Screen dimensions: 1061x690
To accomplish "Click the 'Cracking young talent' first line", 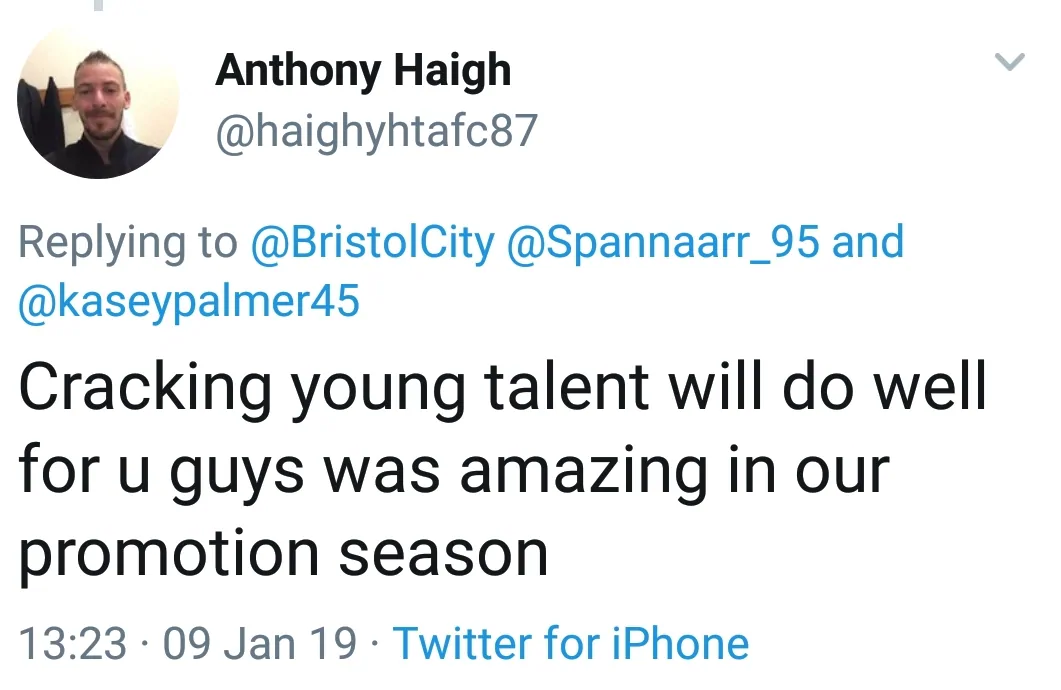I will tap(500, 390).
